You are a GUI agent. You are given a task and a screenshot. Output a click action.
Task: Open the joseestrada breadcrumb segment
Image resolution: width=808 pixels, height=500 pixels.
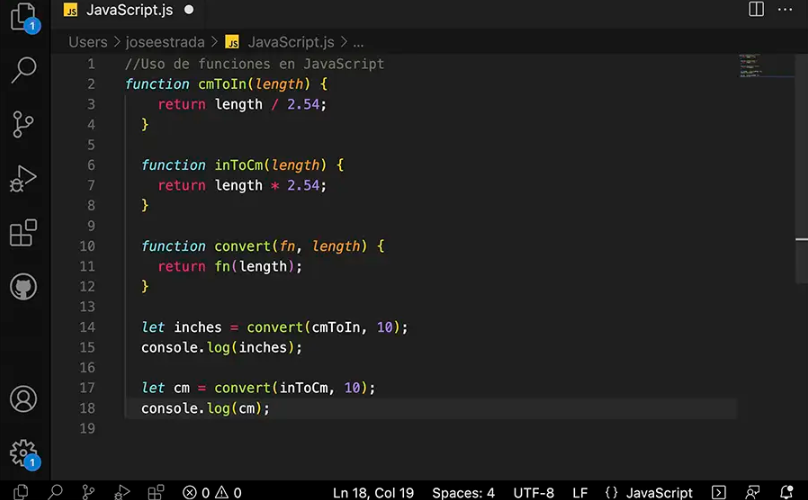(165, 42)
